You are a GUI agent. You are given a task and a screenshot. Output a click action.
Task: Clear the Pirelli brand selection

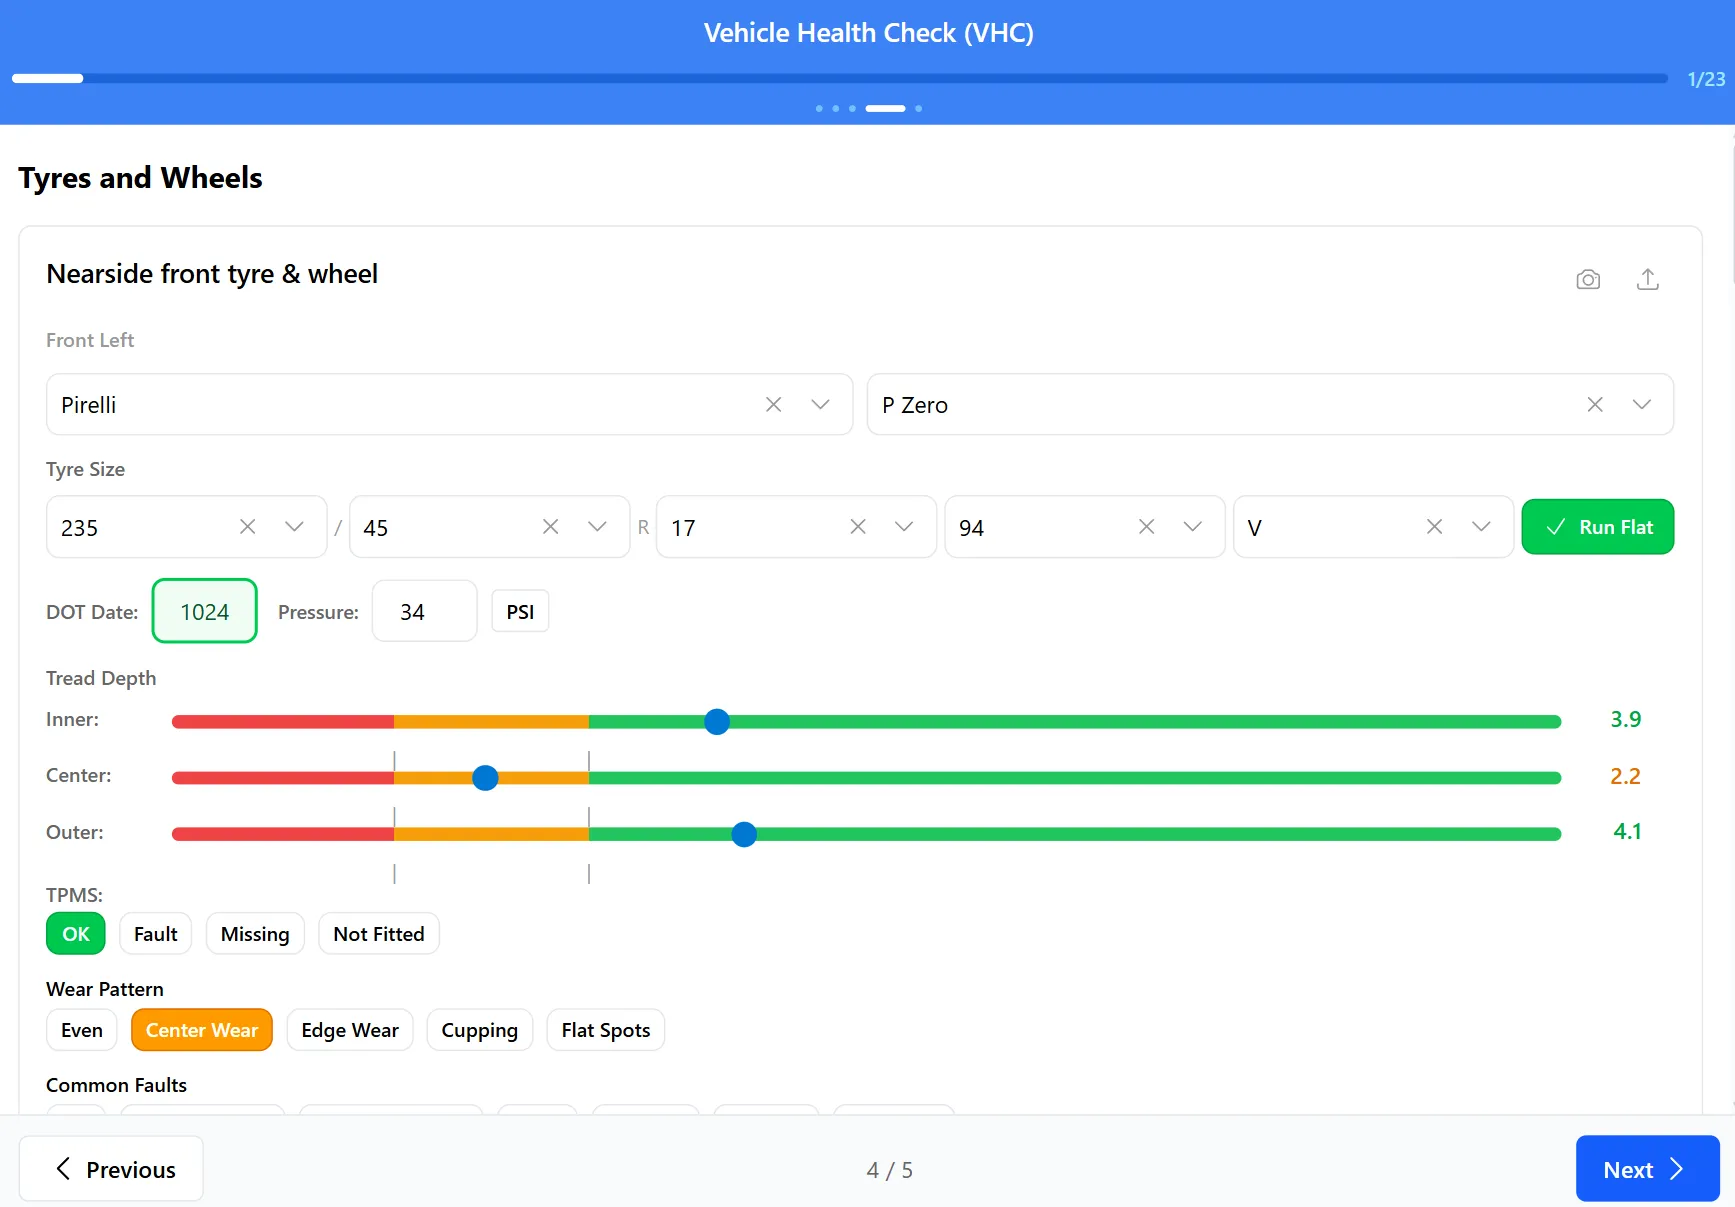pyautogui.click(x=773, y=405)
